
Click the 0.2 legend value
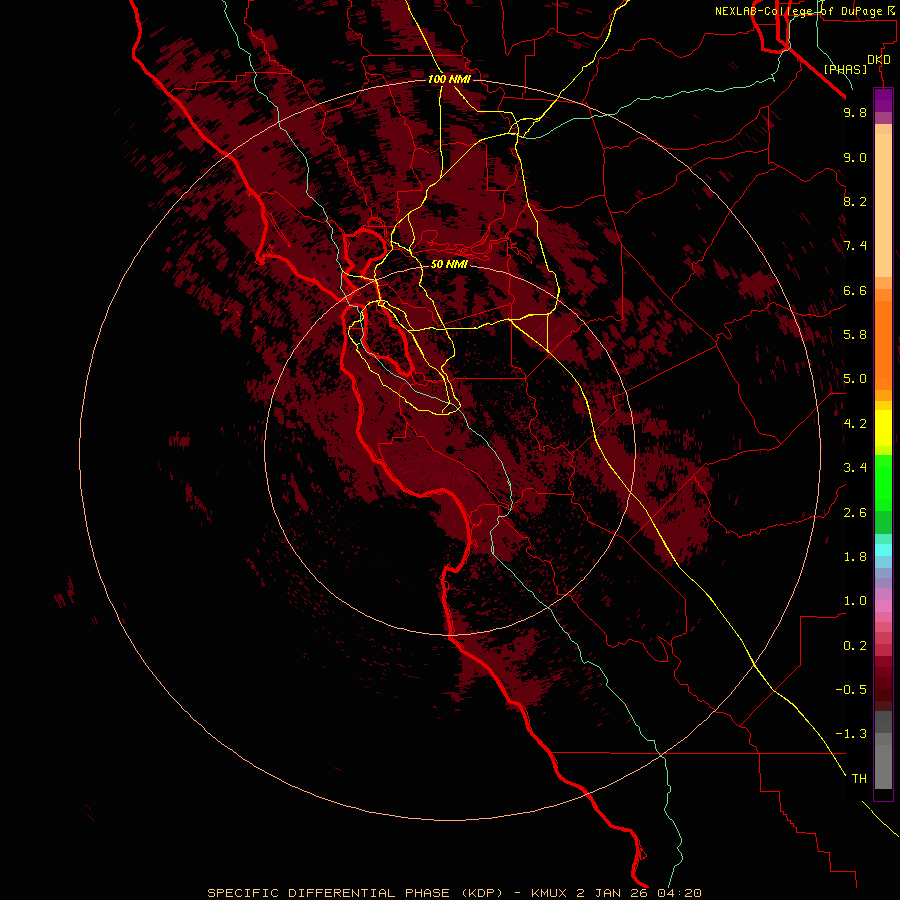[855, 646]
